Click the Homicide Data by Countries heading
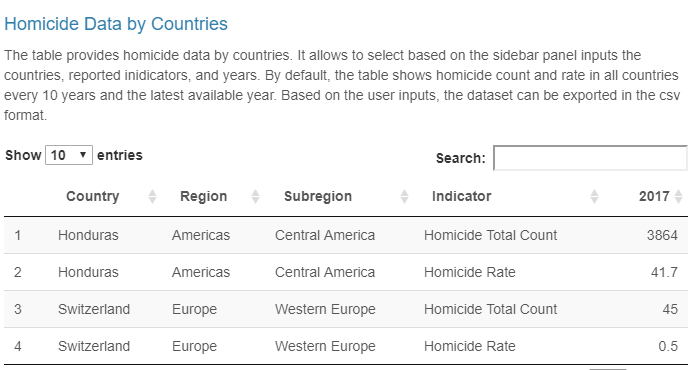Screen dimensions: 697x370 click(x=116, y=24)
